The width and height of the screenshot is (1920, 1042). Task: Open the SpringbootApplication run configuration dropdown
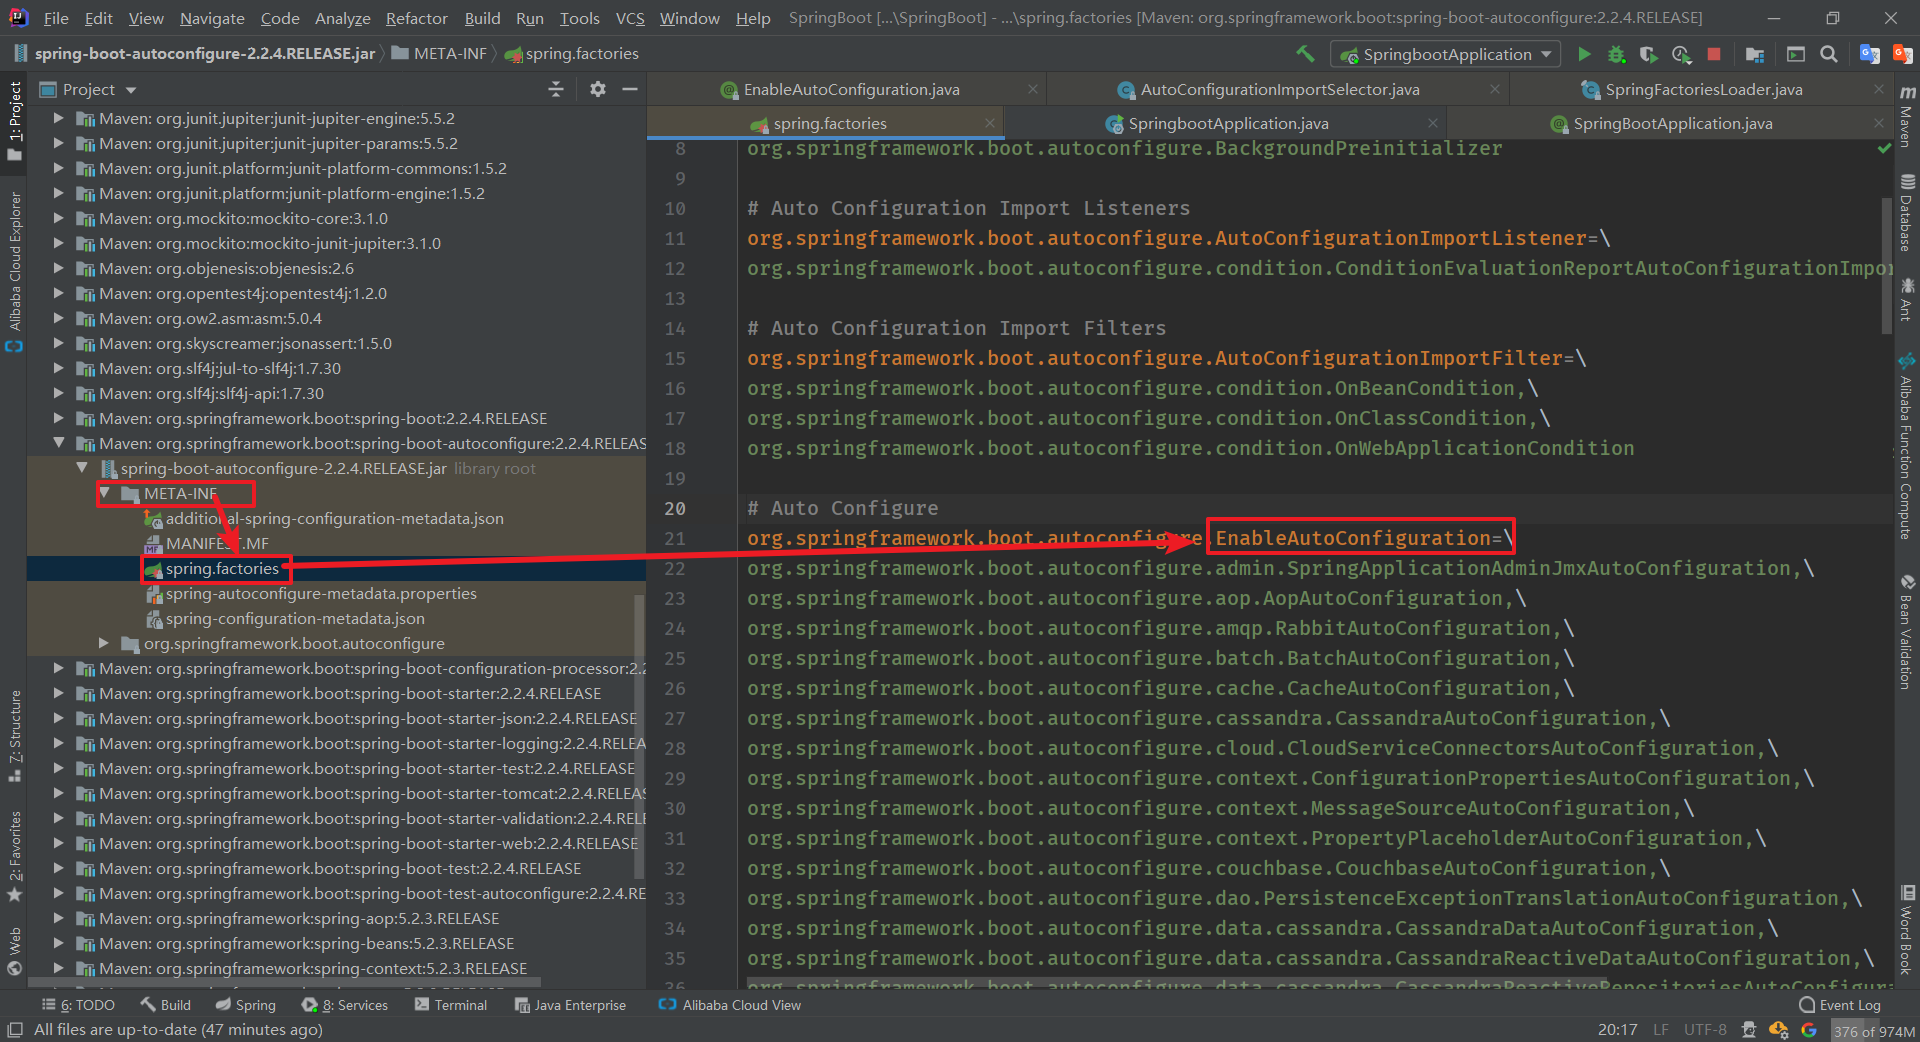point(1445,54)
